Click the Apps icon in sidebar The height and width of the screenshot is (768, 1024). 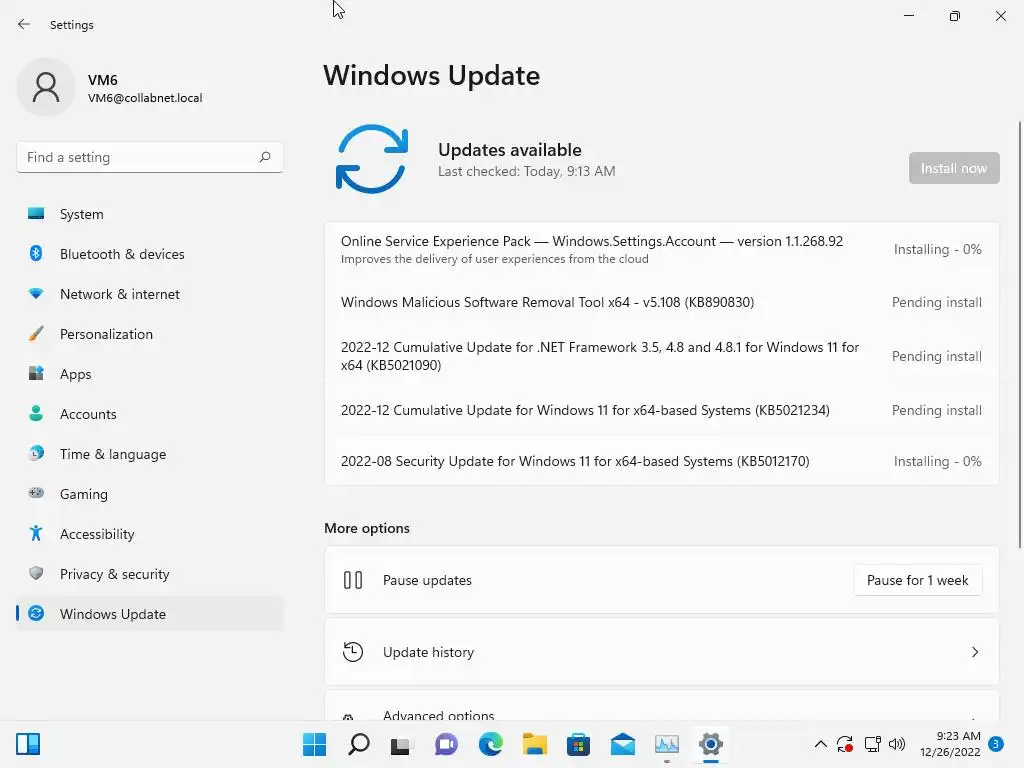click(x=36, y=374)
